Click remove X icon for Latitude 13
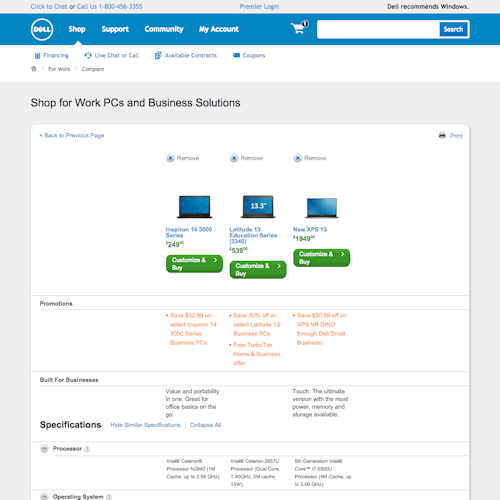This screenshot has width=500, height=500. (234, 158)
